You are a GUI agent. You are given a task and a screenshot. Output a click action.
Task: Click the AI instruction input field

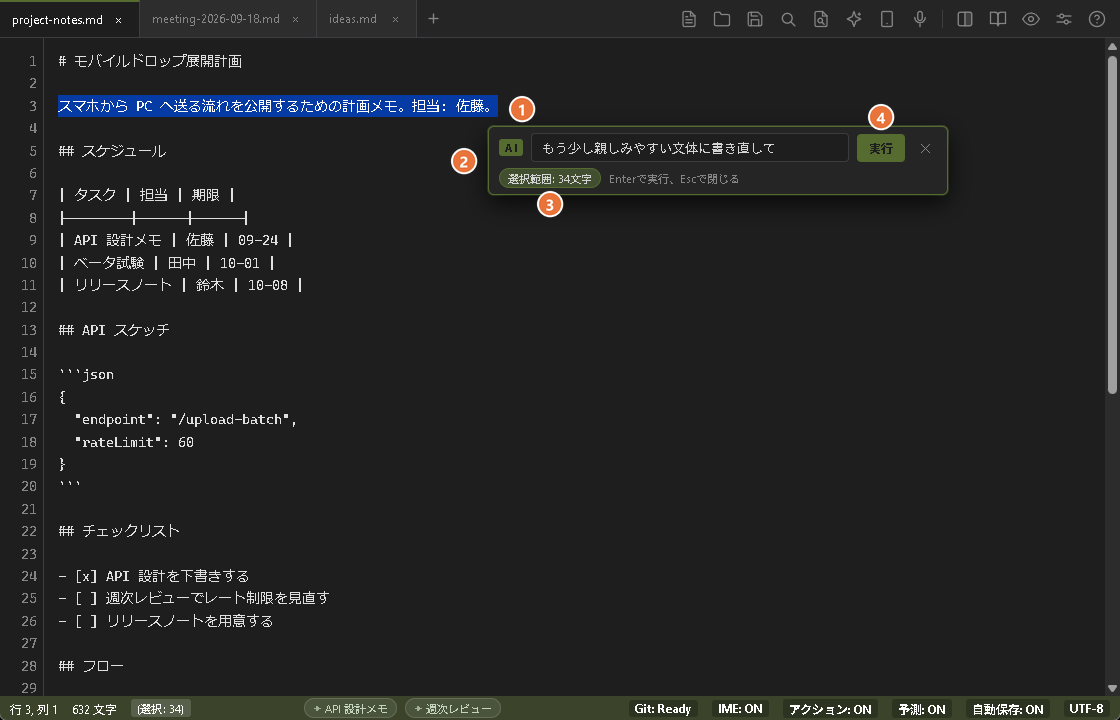[x=689, y=148]
